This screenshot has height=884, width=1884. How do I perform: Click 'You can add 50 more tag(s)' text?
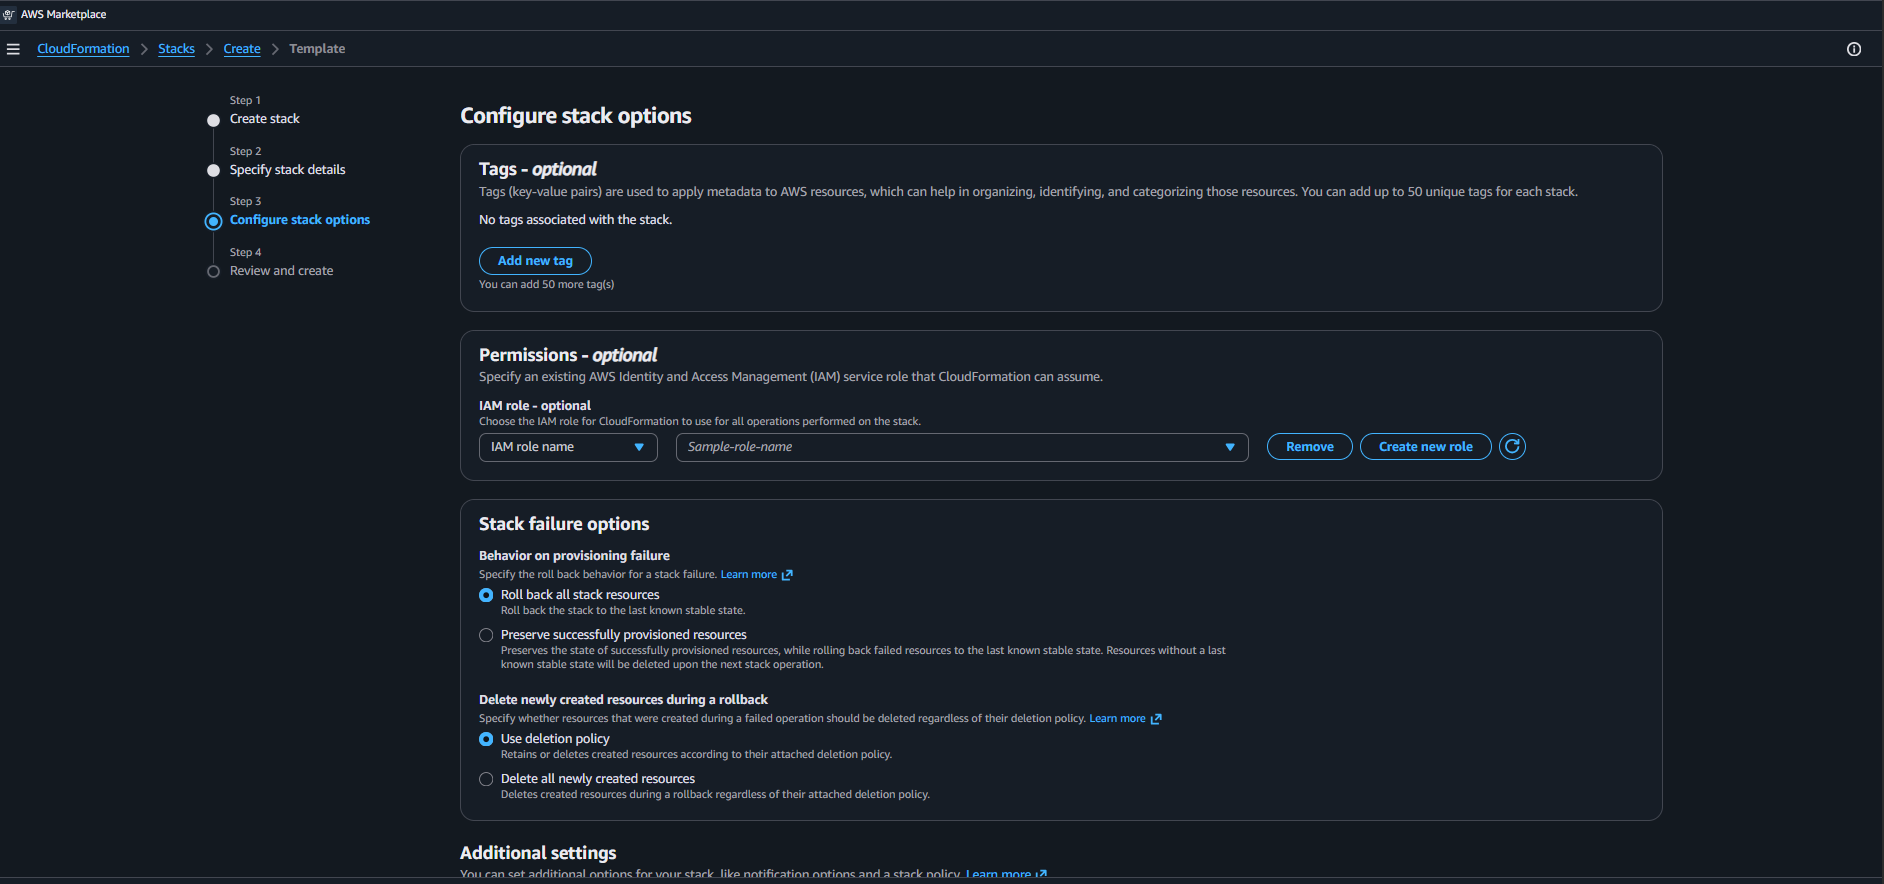[547, 285]
